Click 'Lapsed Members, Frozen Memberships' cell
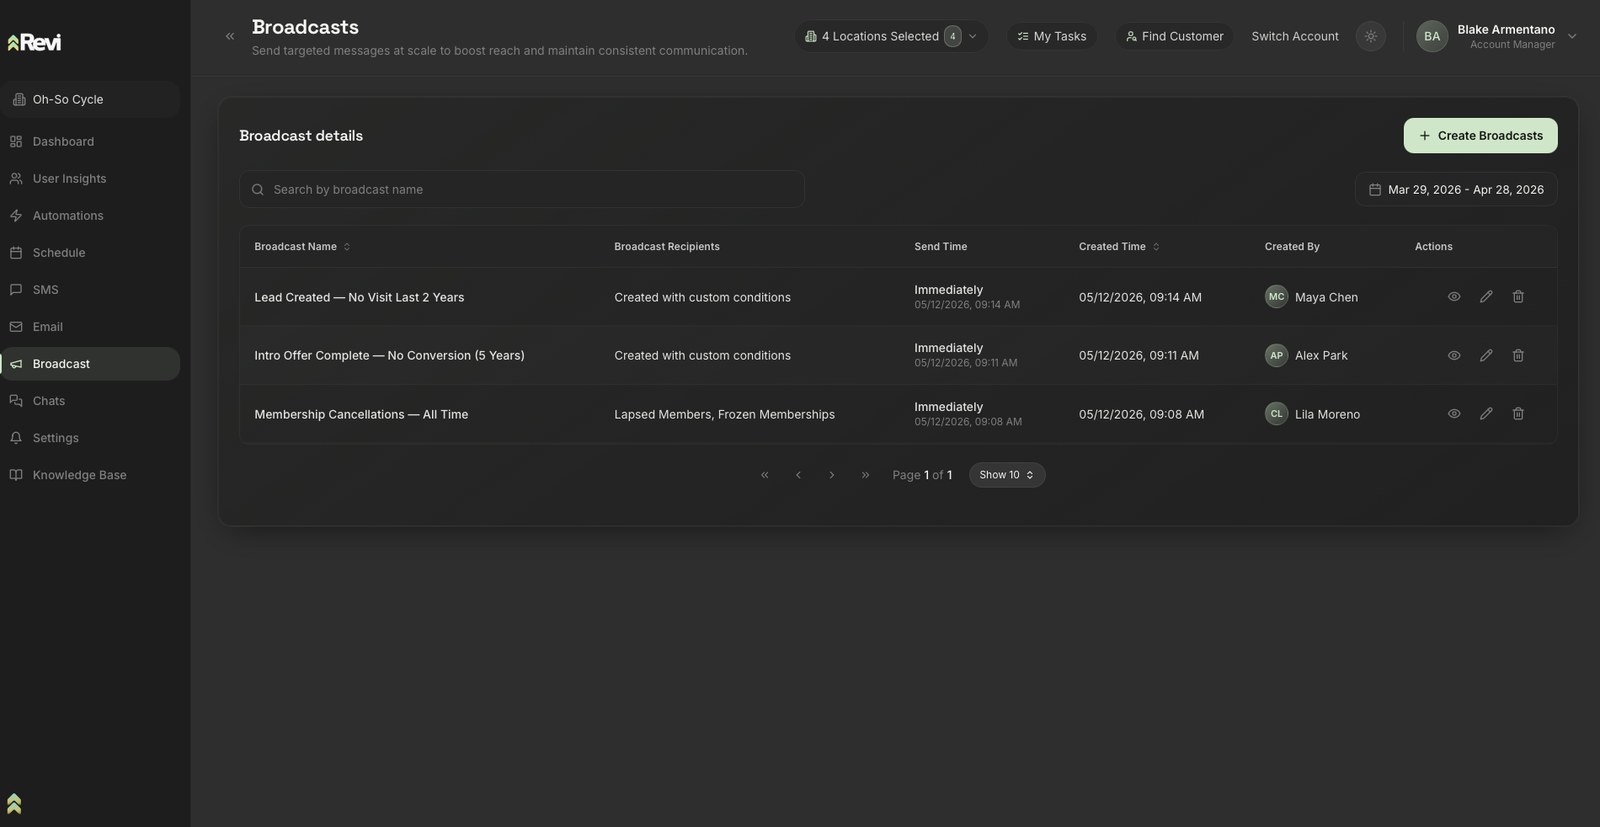The image size is (1600, 827). 724,415
